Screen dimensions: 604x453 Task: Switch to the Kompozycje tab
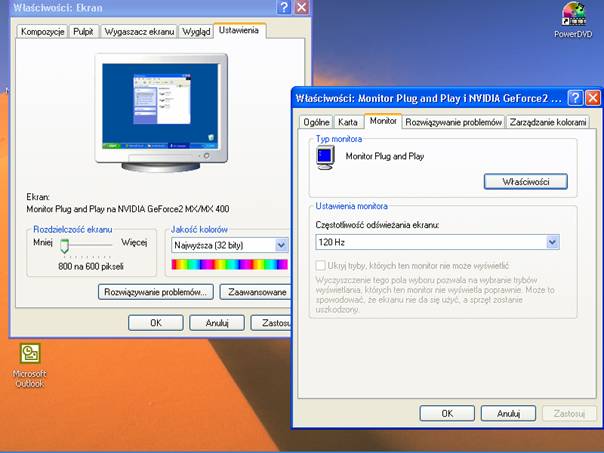(42, 32)
